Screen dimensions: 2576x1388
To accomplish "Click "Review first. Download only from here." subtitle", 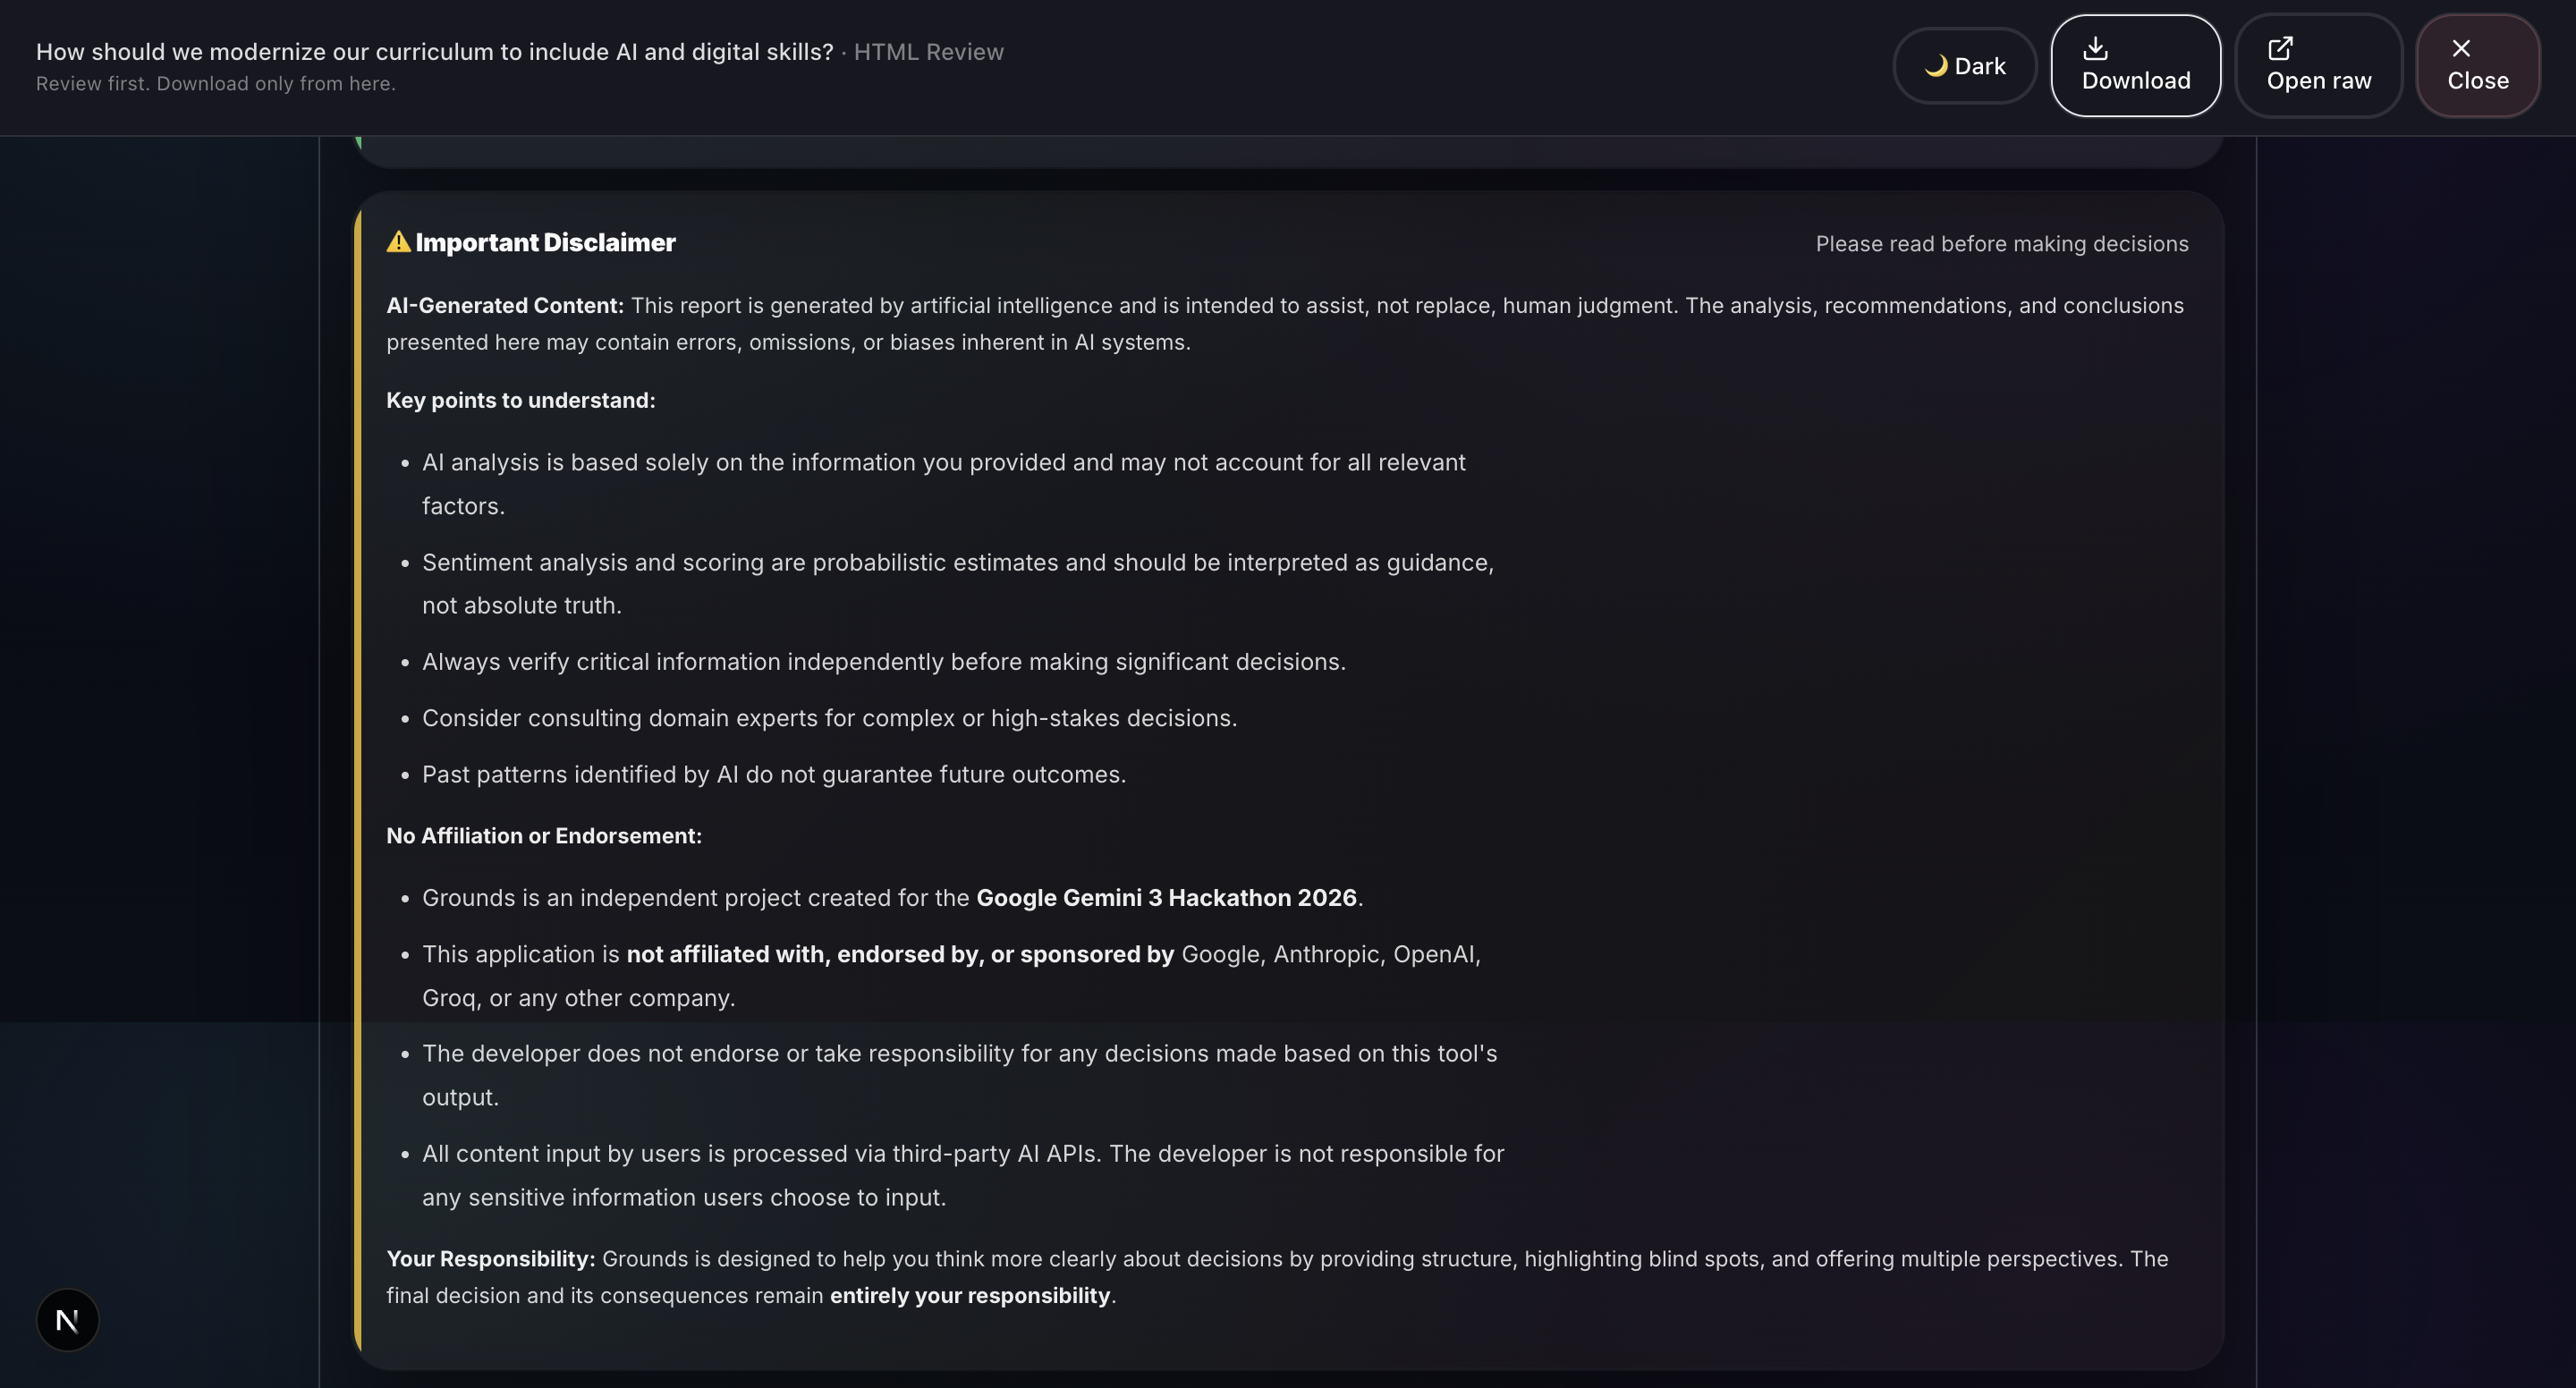I will click(216, 84).
